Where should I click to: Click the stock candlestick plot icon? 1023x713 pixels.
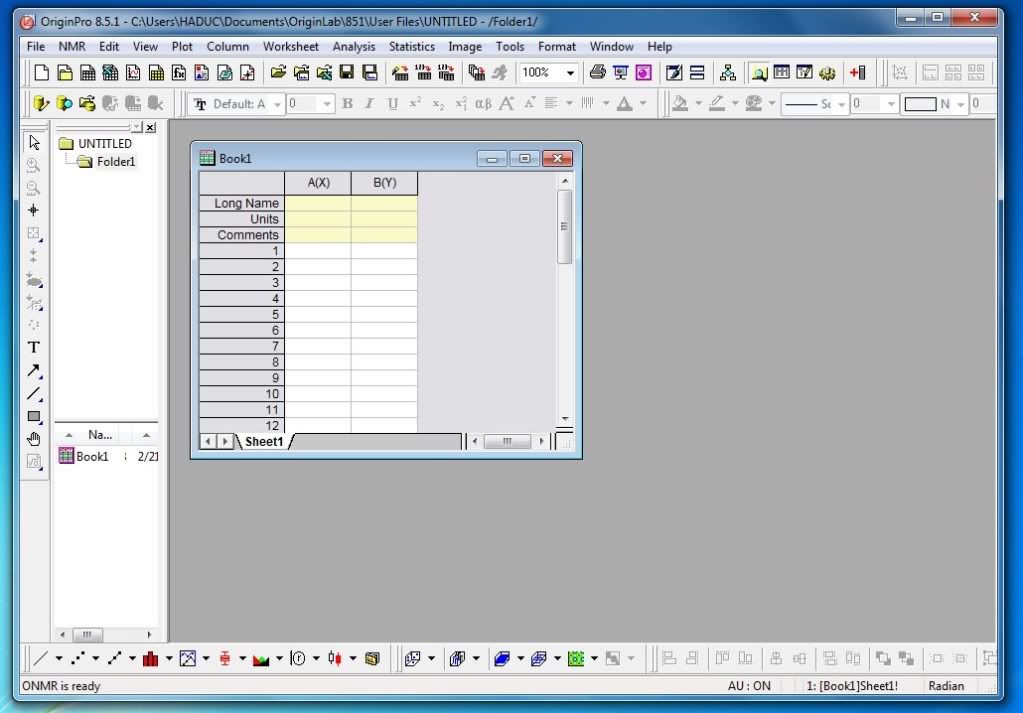[335, 659]
